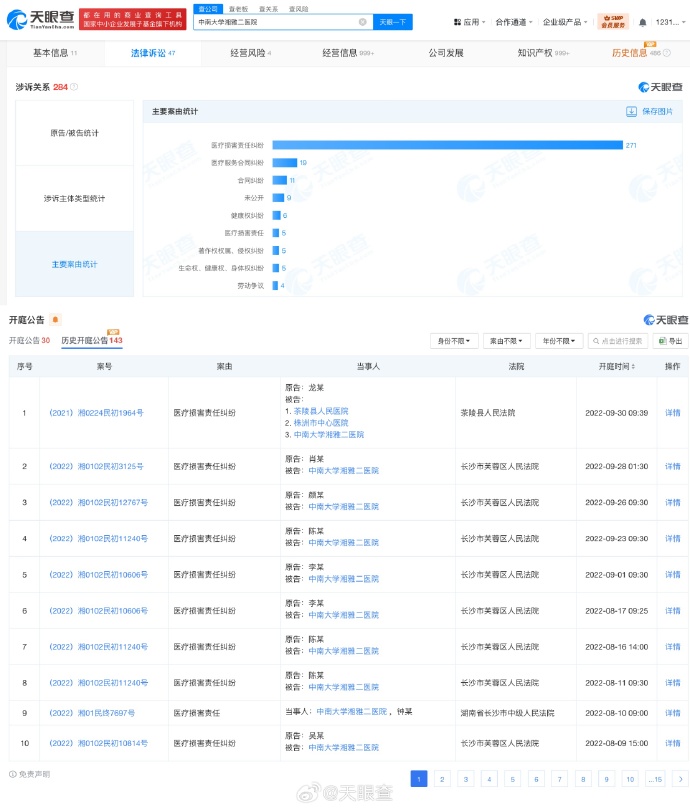Clear the search box with the X icon
690x809 pixels.
(x=363, y=22)
